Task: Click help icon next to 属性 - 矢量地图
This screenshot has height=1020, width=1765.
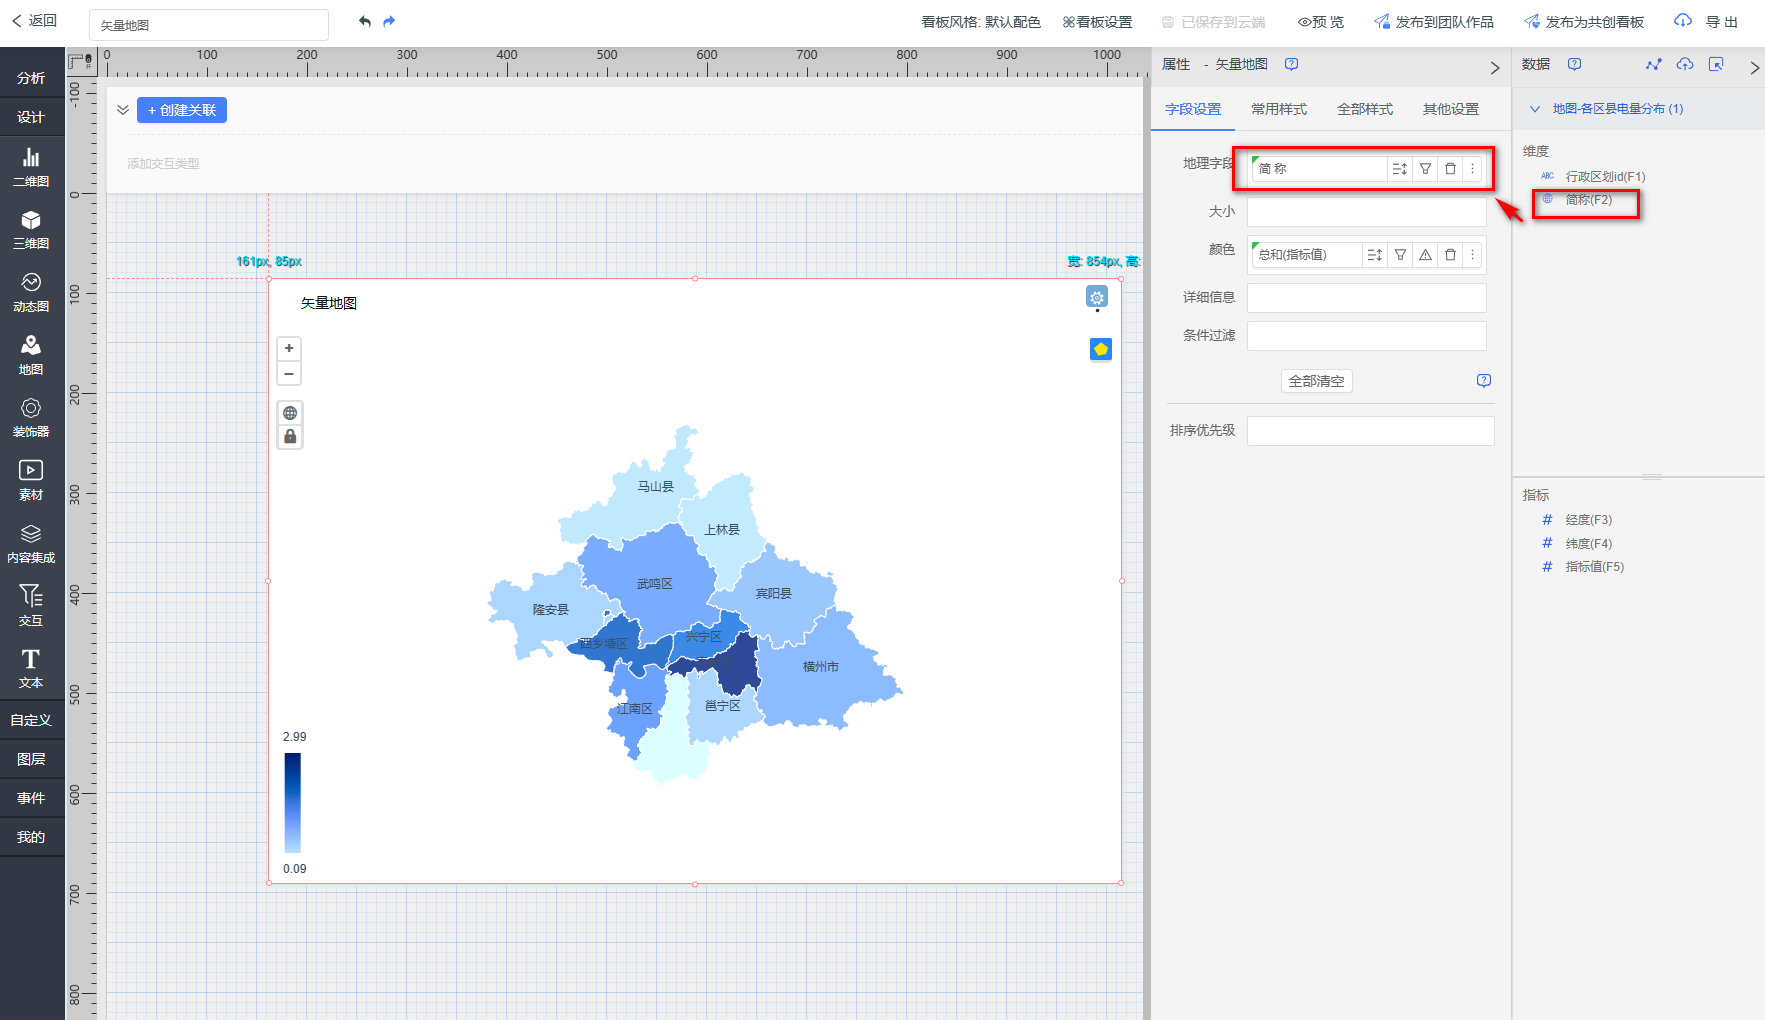Action: (x=1291, y=64)
